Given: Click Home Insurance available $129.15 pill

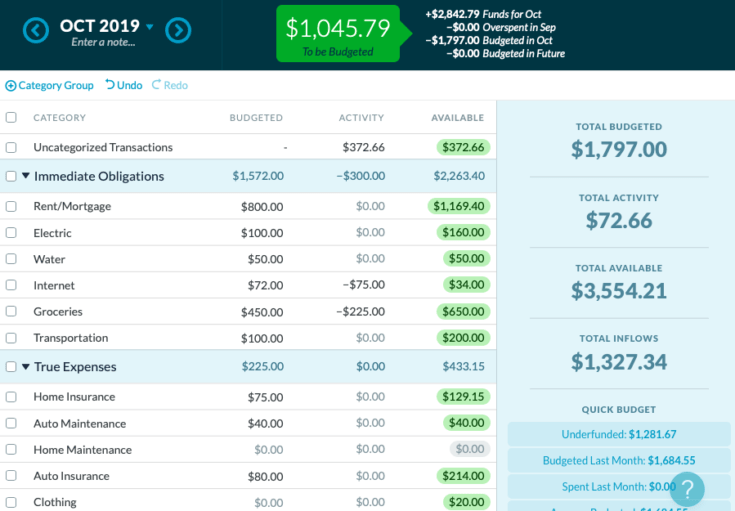Looking at the screenshot, I should (463, 397).
